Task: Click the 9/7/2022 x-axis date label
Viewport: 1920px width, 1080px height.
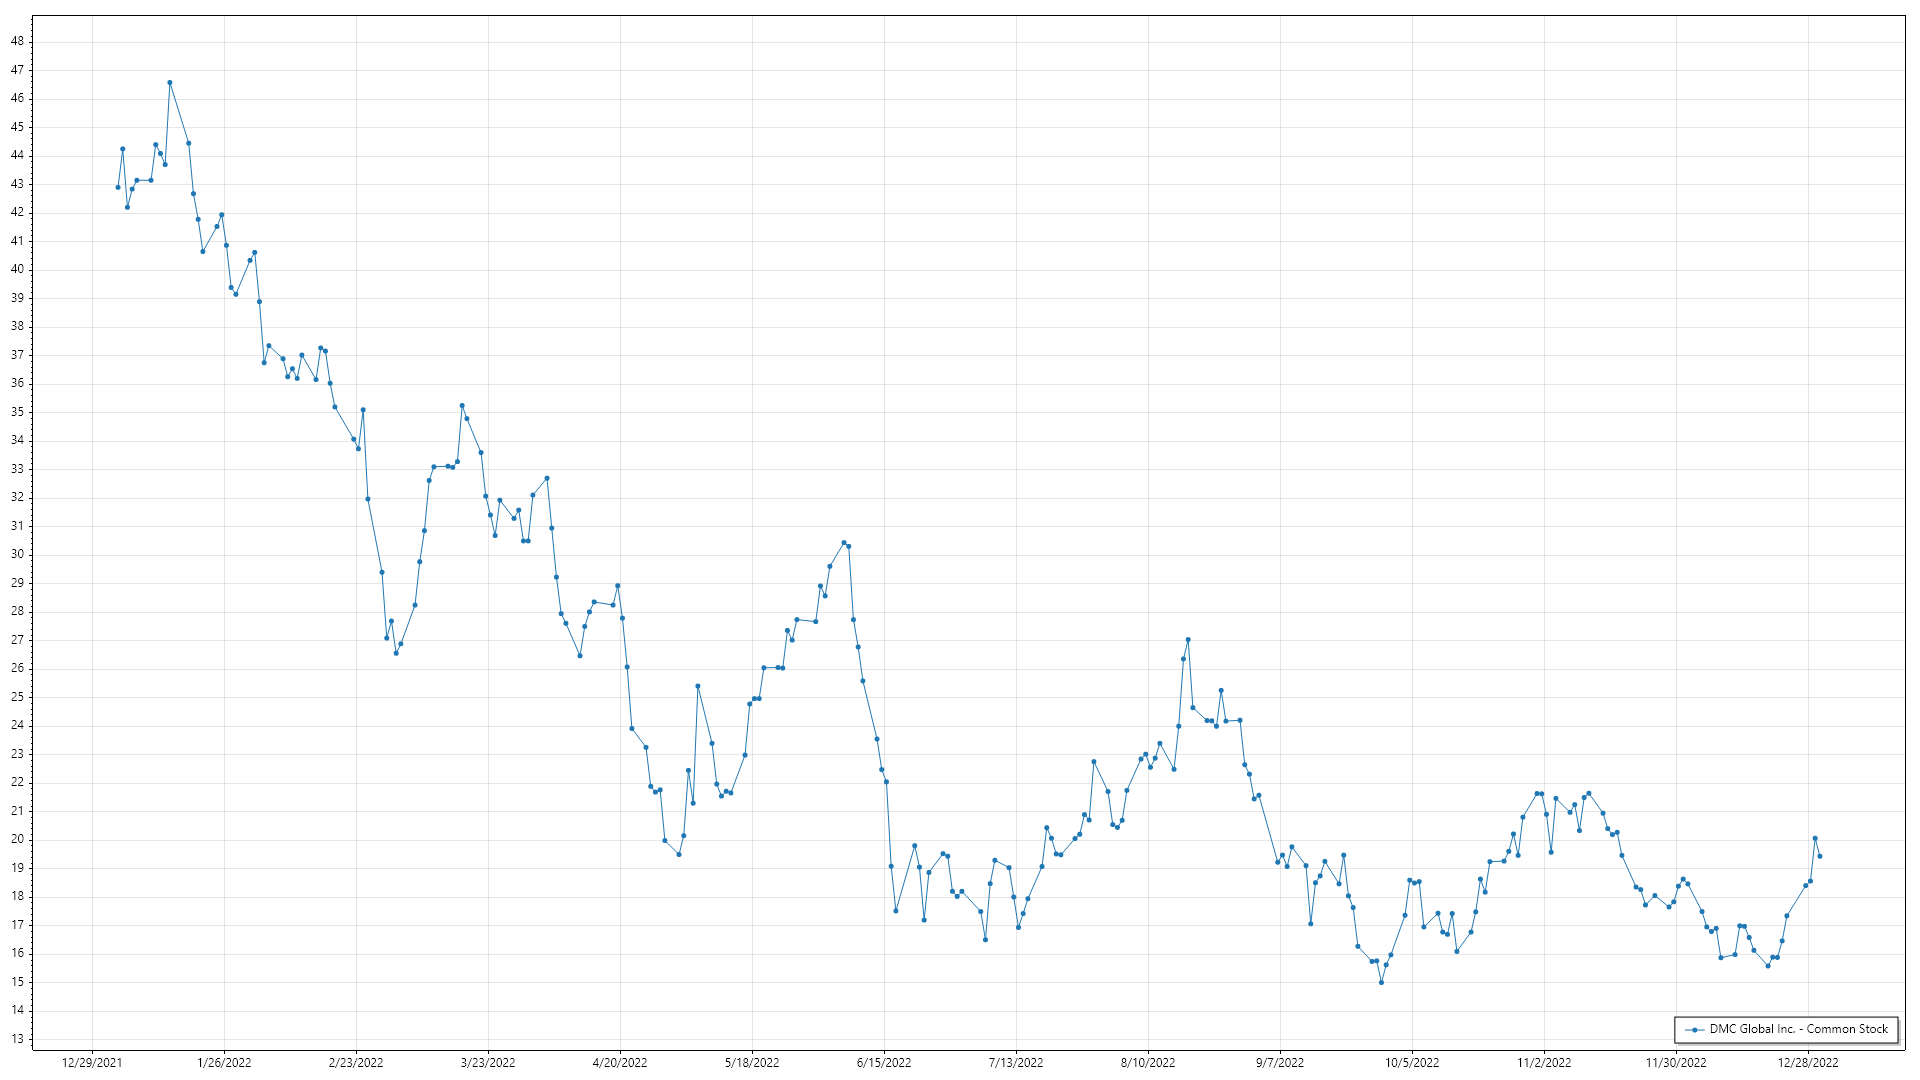Action: click(x=1280, y=1062)
